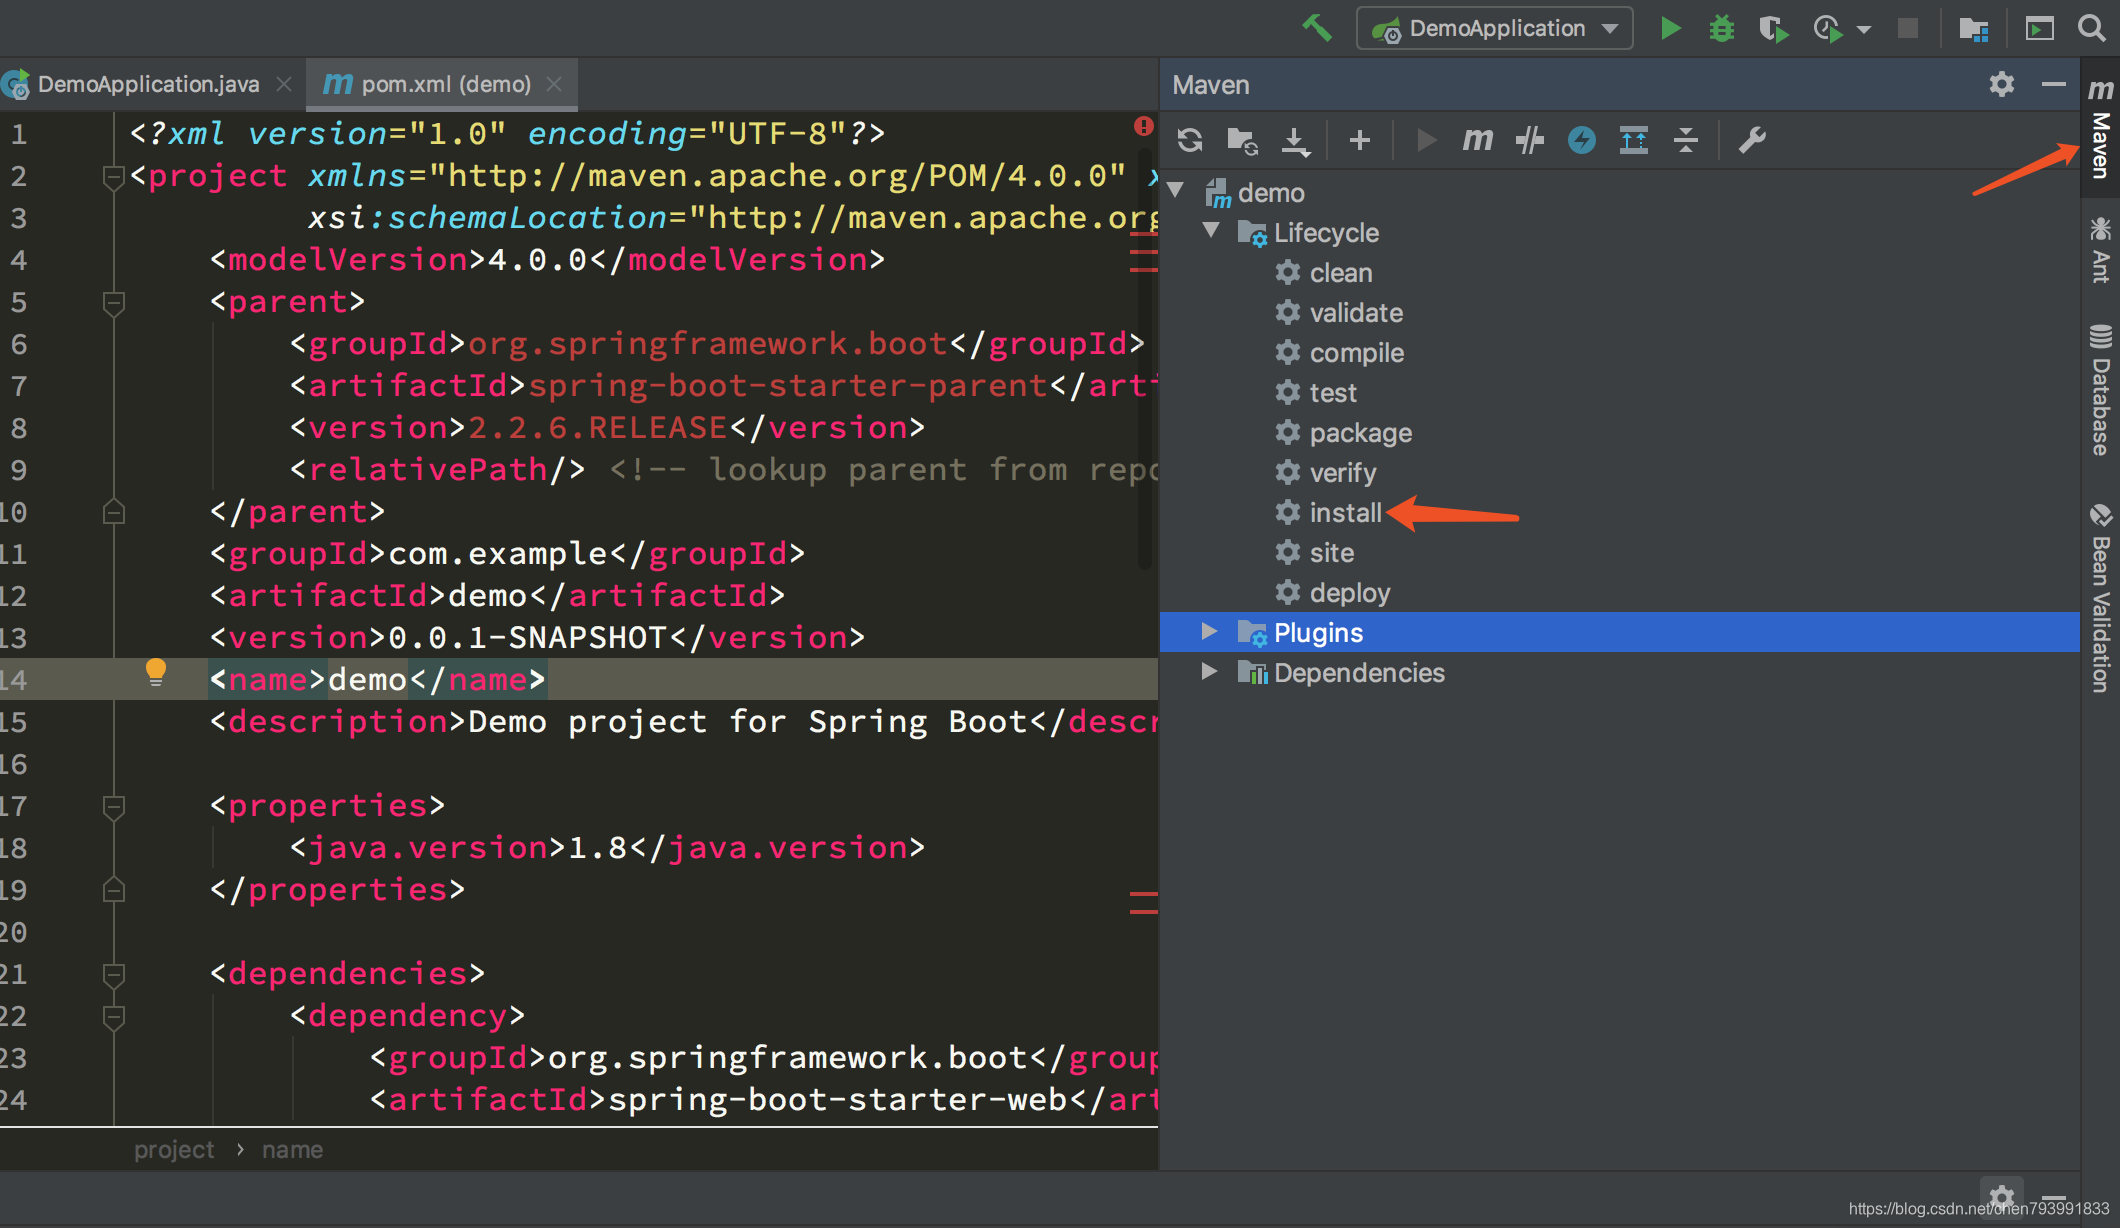Click the Add Maven Projects plus icon

pyautogui.click(x=1359, y=140)
